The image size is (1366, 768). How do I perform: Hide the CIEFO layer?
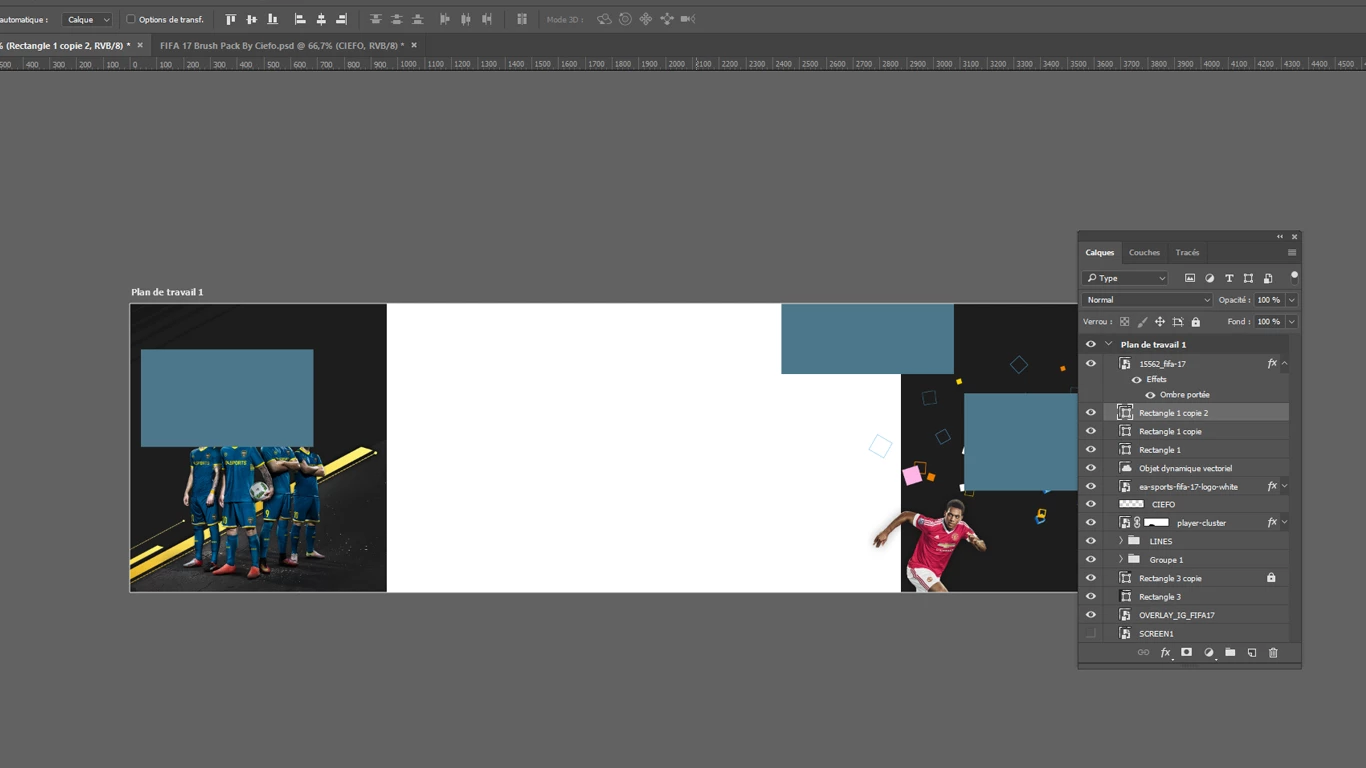(1091, 505)
